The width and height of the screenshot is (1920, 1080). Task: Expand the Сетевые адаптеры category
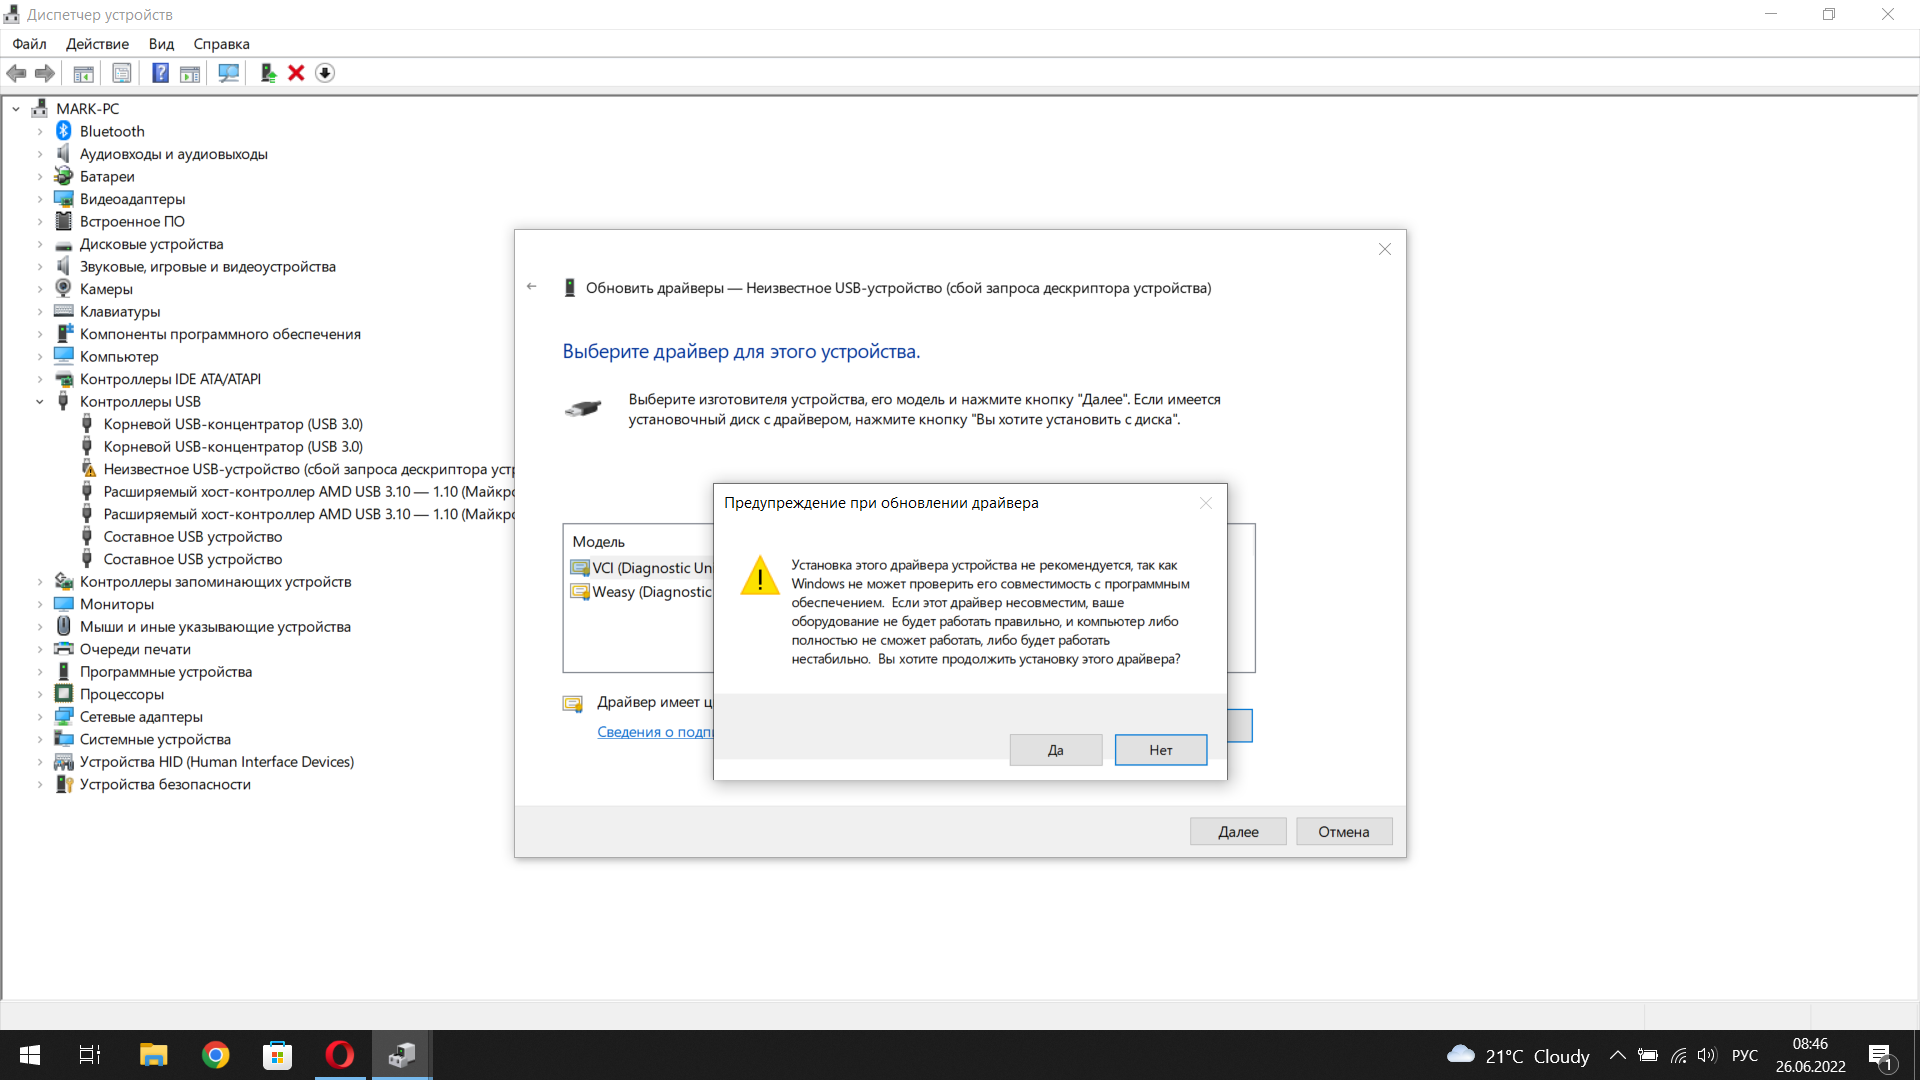pyautogui.click(x=40, y=717)
